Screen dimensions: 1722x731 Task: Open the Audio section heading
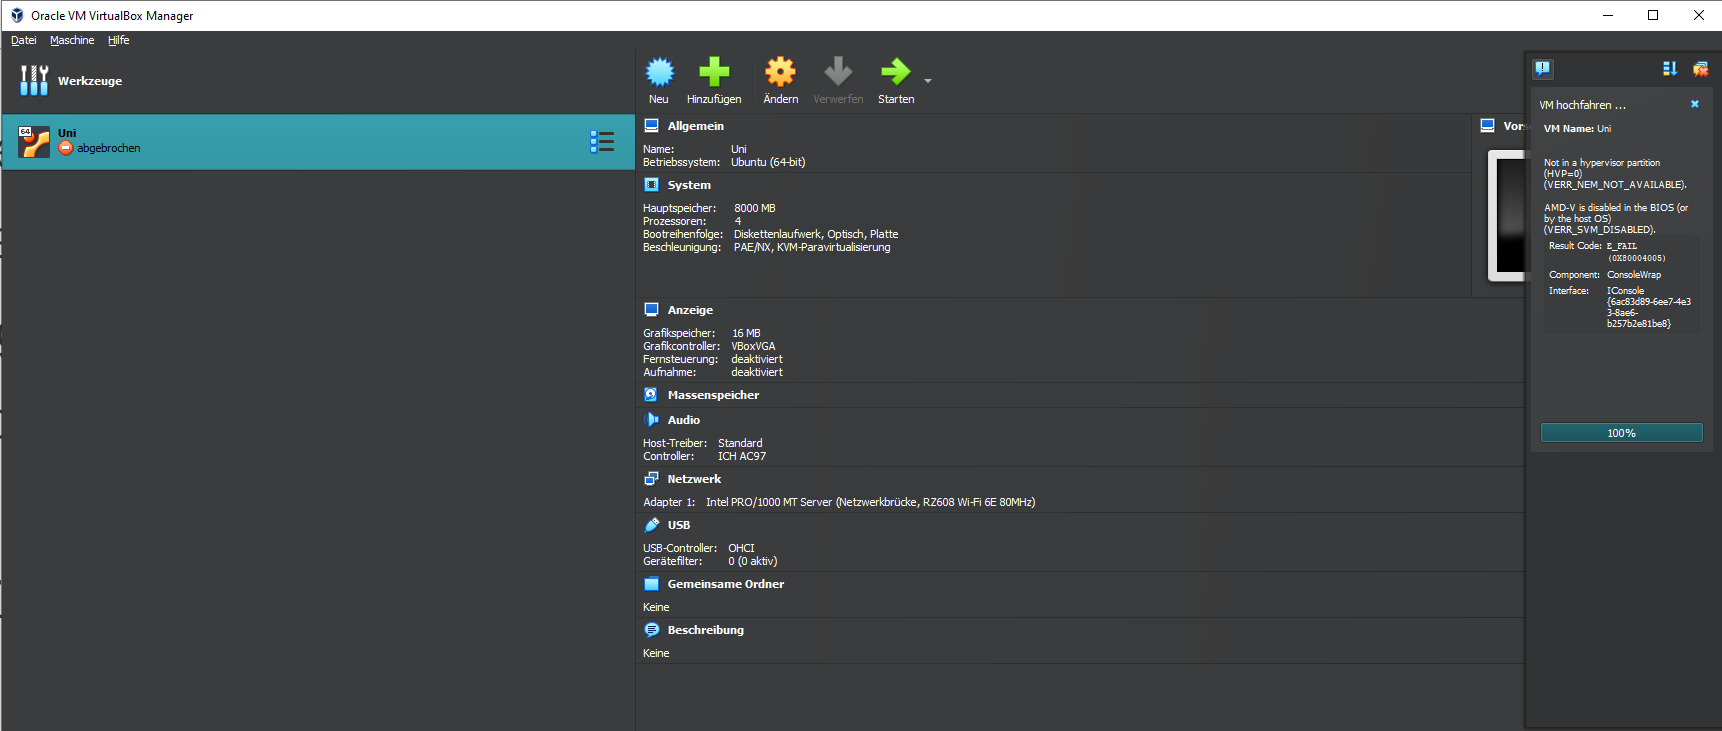[684, 420]
